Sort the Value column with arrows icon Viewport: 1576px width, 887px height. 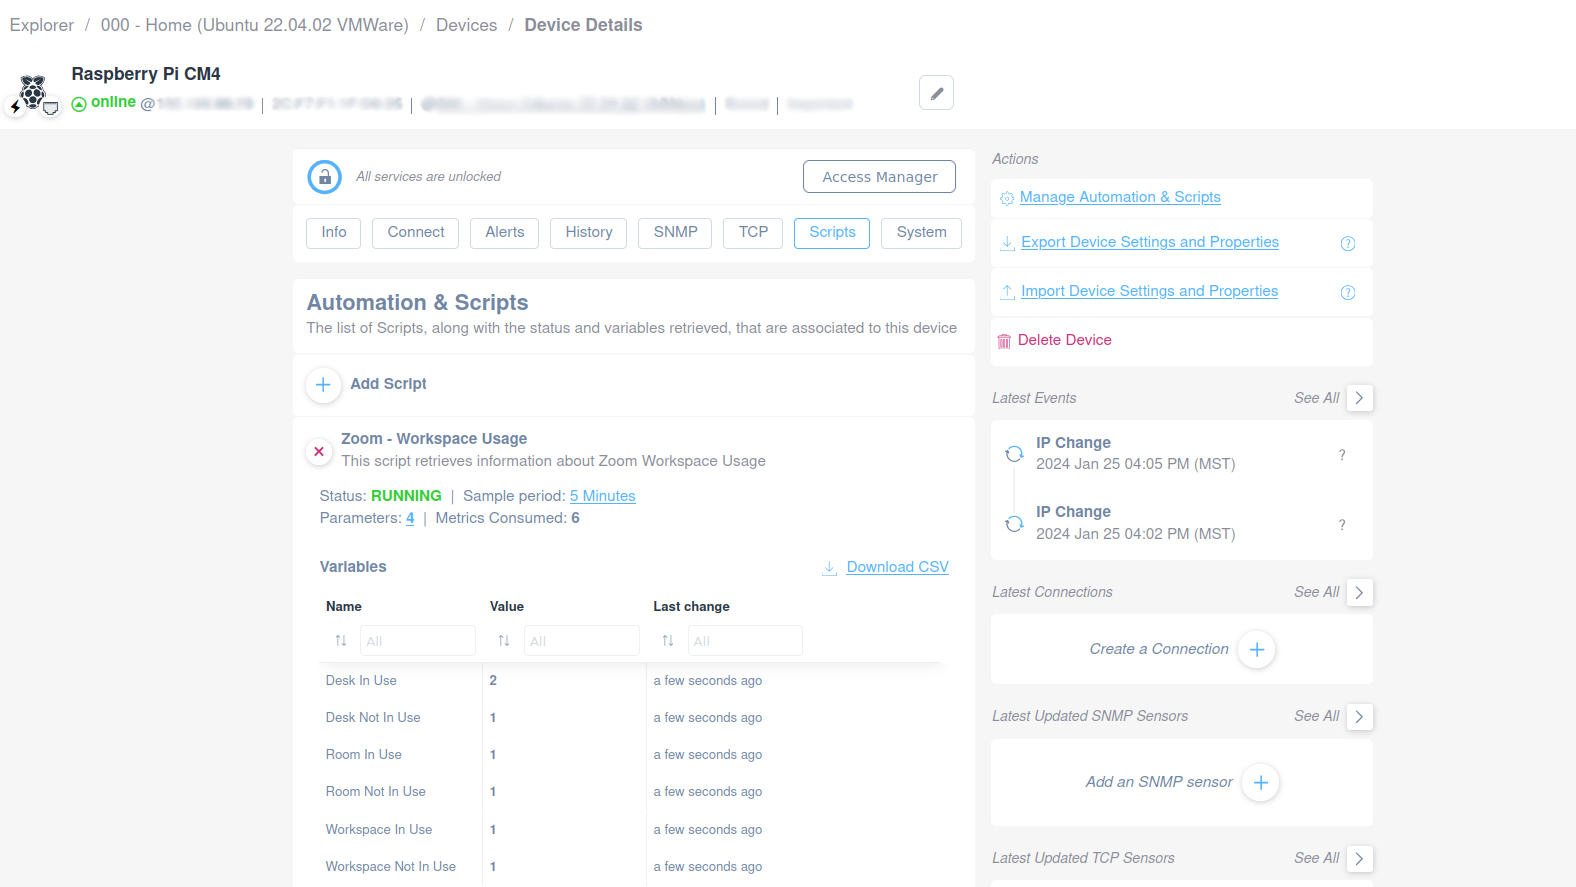(x=504, y=641)
